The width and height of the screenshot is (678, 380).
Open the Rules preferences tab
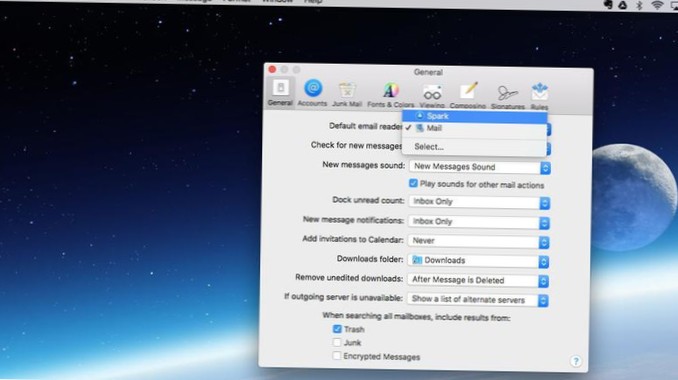click(x=539, y=97)
